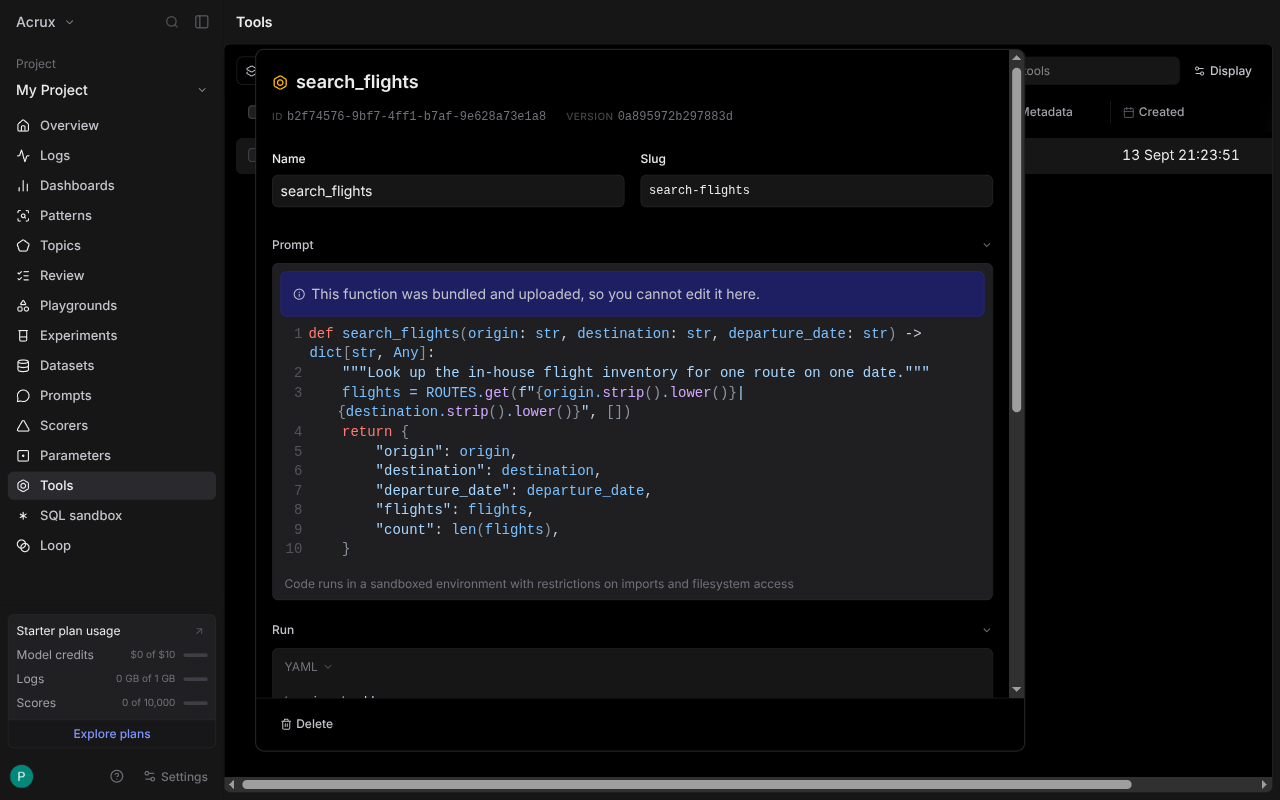Image resolution: width=1280 pixels, height=800 pixels.
Task: Toggle sidebar panel collapse icon
Action: click(x=202, y=22)
